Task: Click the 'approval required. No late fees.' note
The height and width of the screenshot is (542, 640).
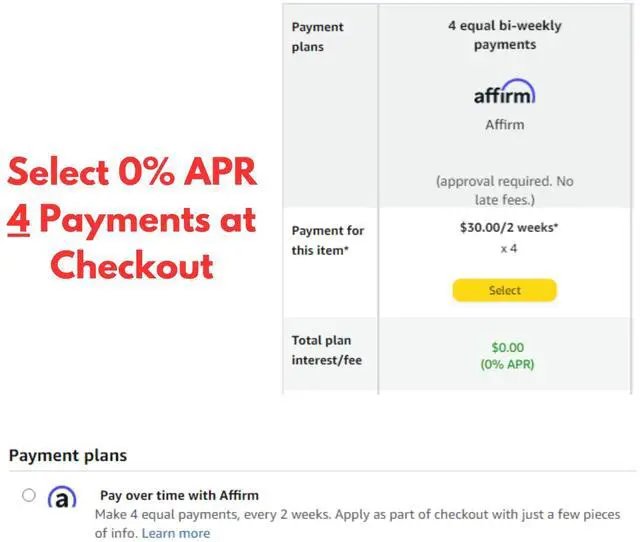Action: [503, 190]
